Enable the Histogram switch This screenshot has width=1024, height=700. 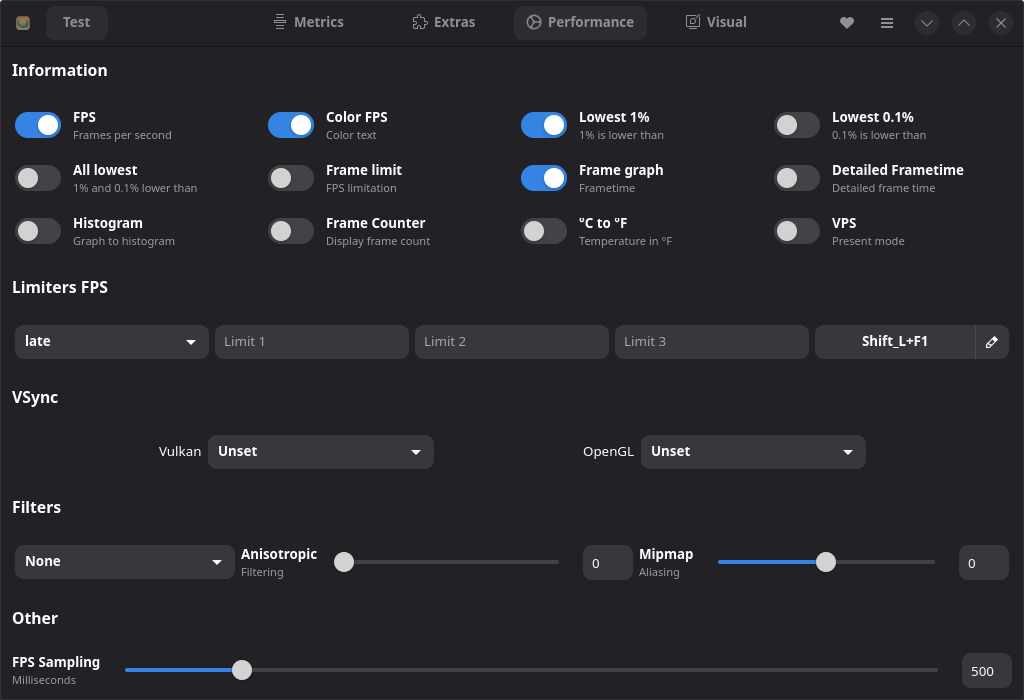click(x=38, y=231)
